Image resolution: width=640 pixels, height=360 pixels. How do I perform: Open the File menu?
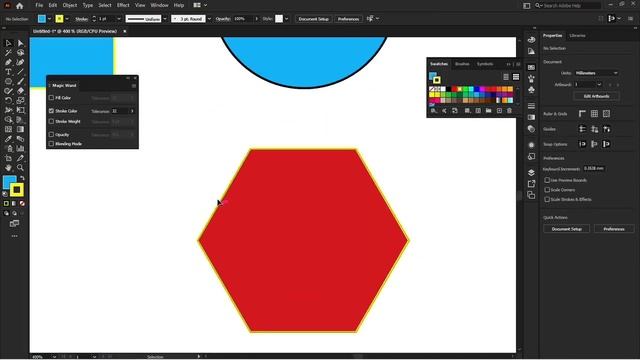pyautogui.click(x=39, y=5)
